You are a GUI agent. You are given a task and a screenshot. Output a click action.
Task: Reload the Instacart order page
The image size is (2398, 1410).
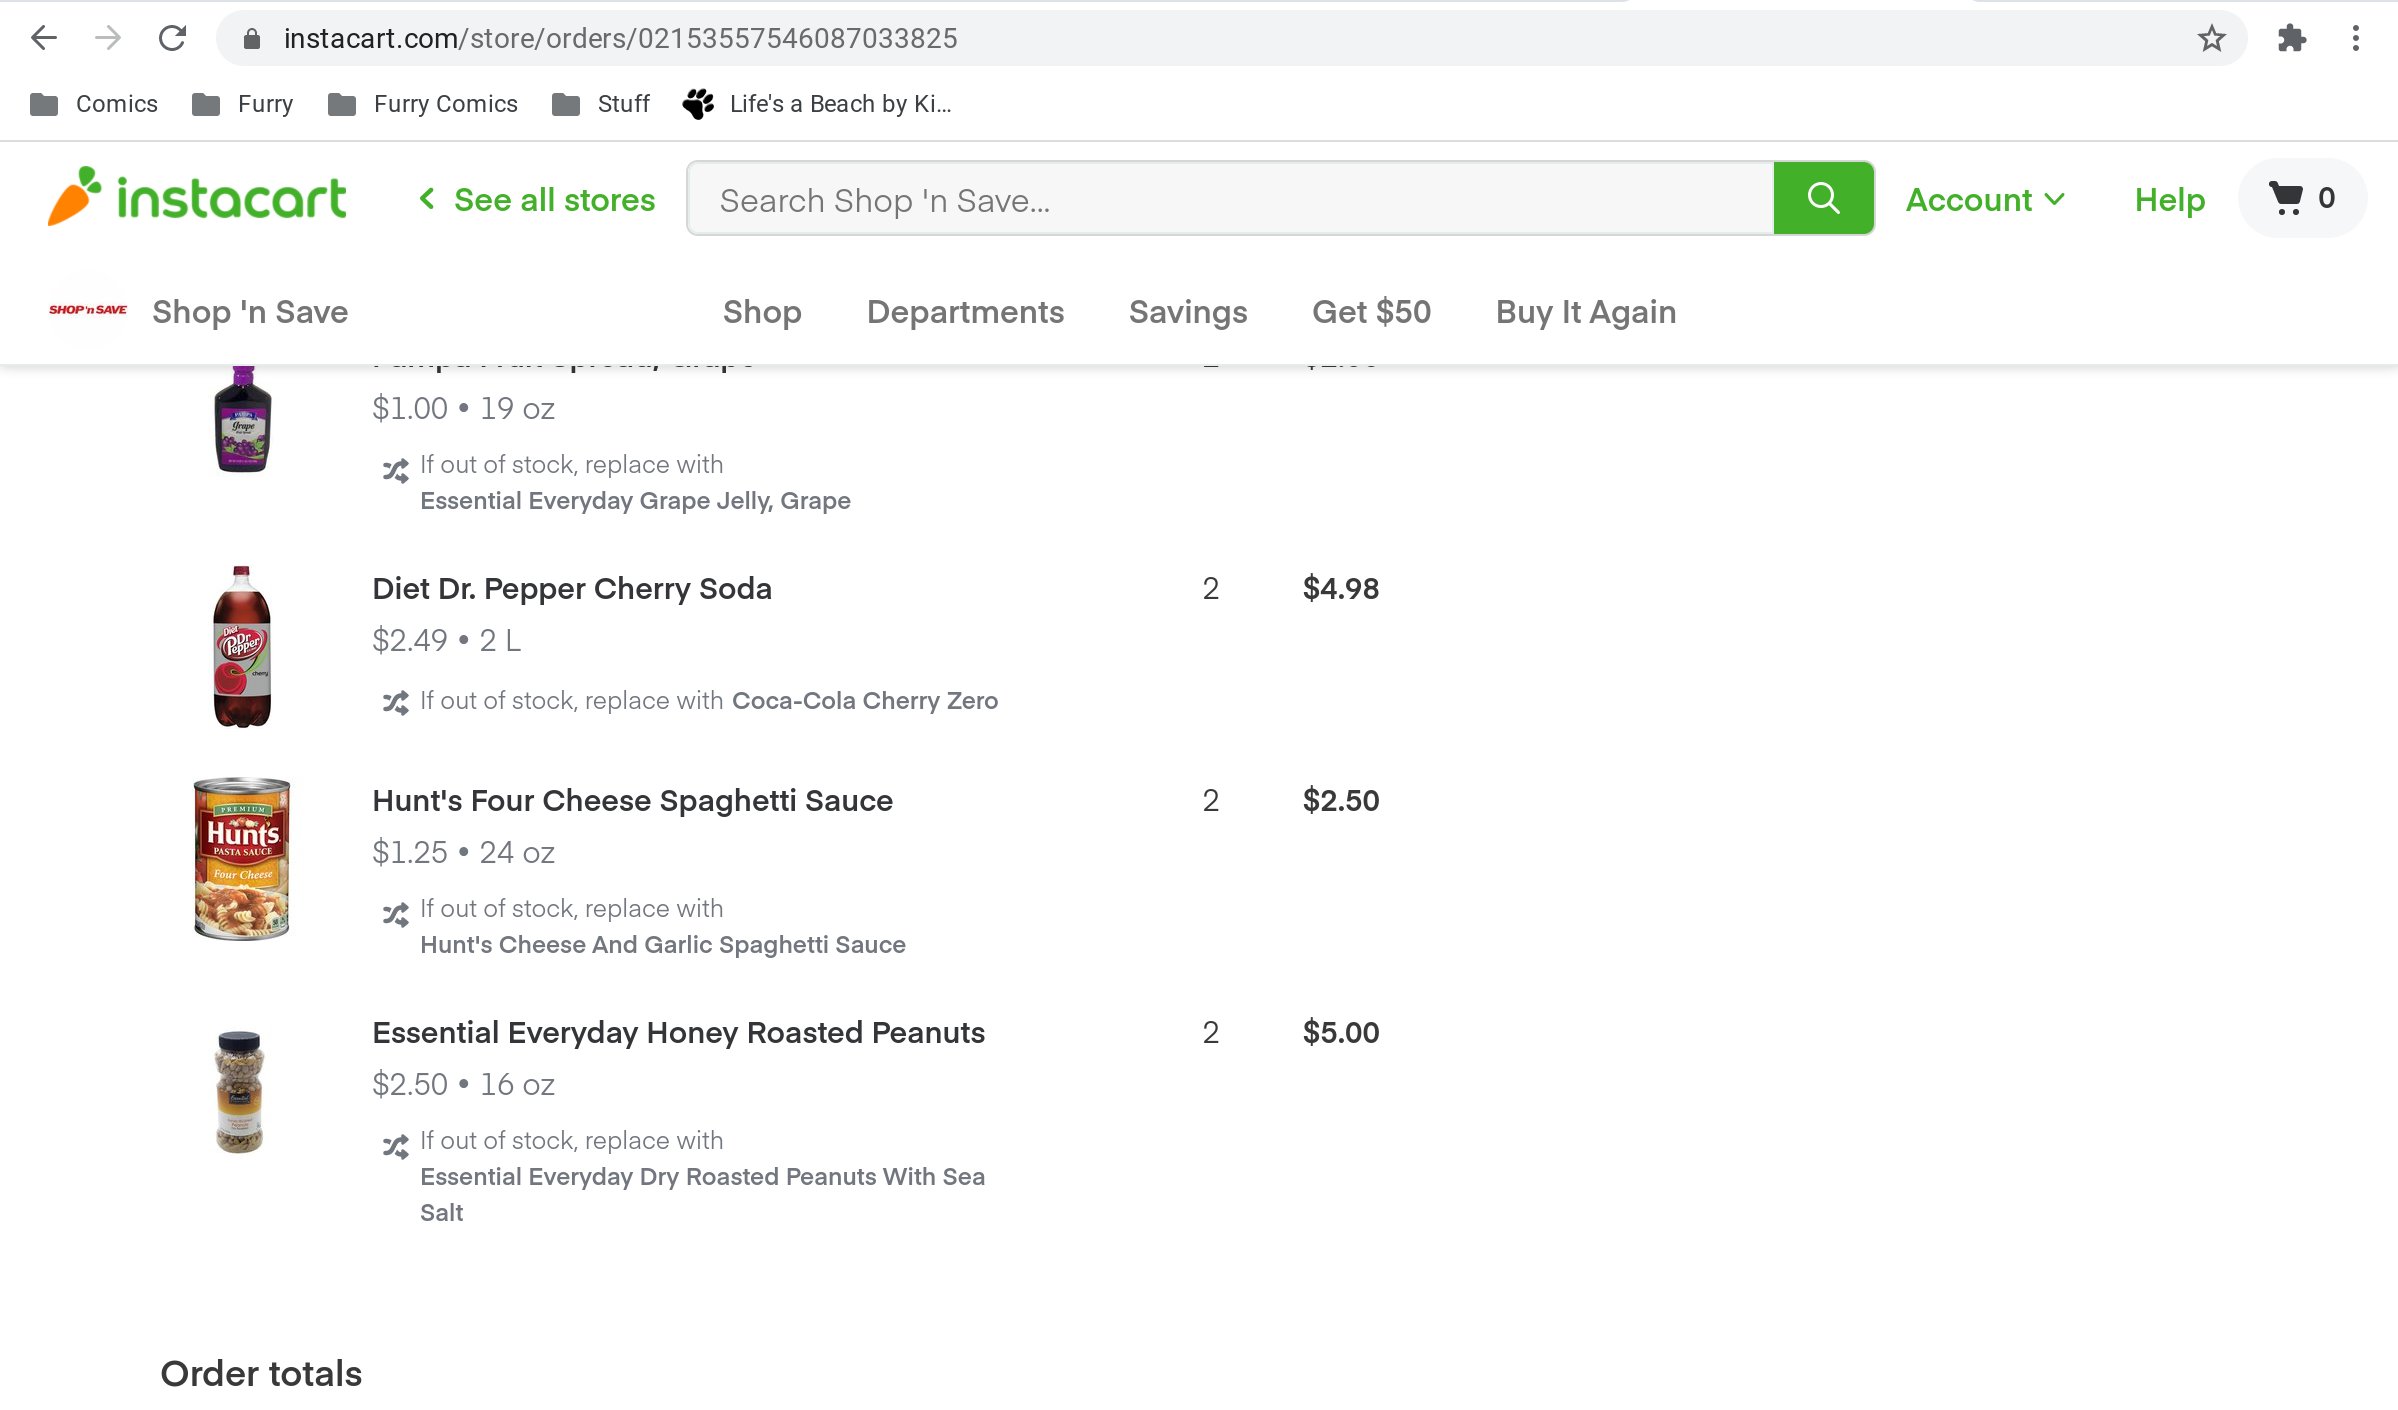[172, 38]
